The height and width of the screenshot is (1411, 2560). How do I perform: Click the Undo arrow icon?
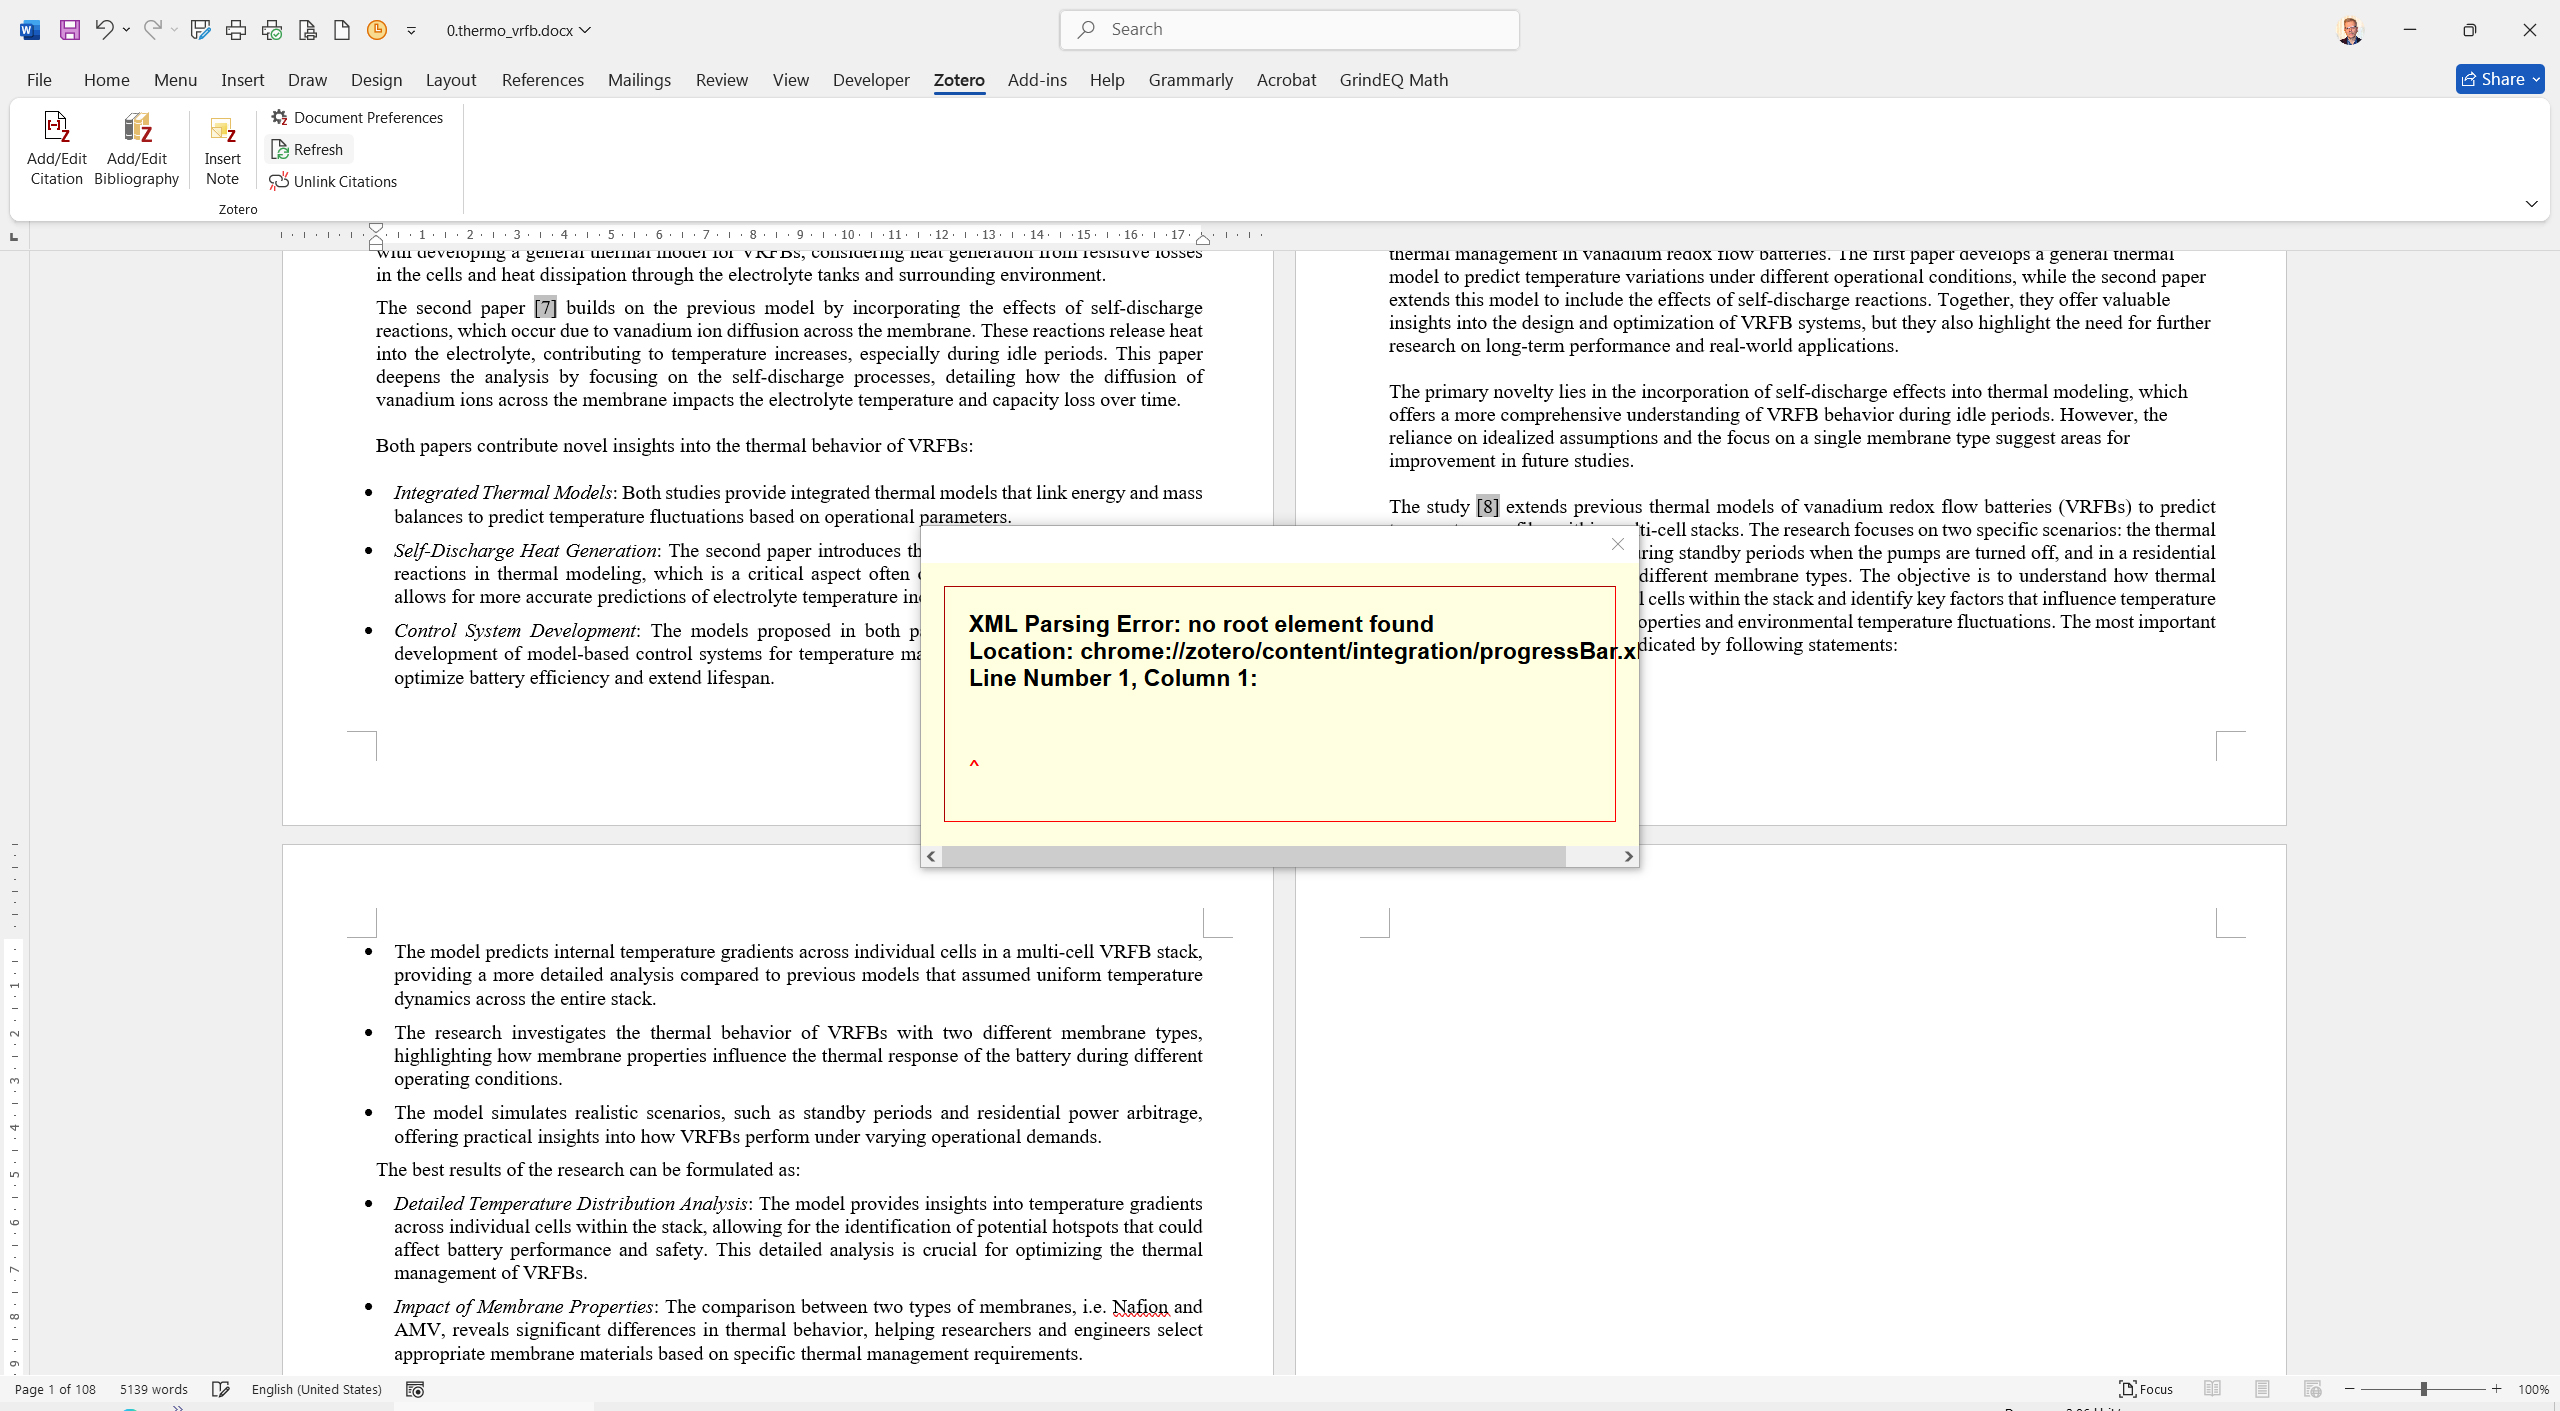[x=103, y=30]
